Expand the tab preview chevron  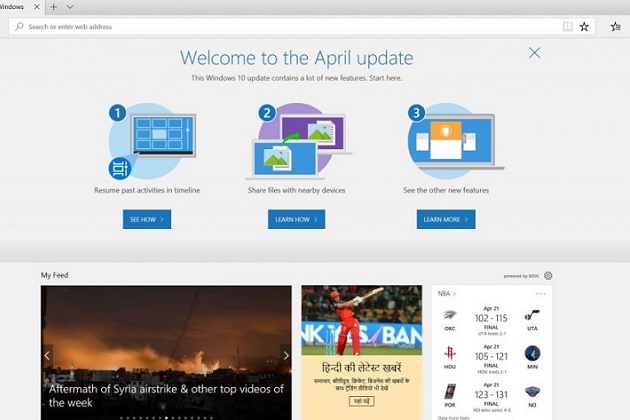coord(69,7)
